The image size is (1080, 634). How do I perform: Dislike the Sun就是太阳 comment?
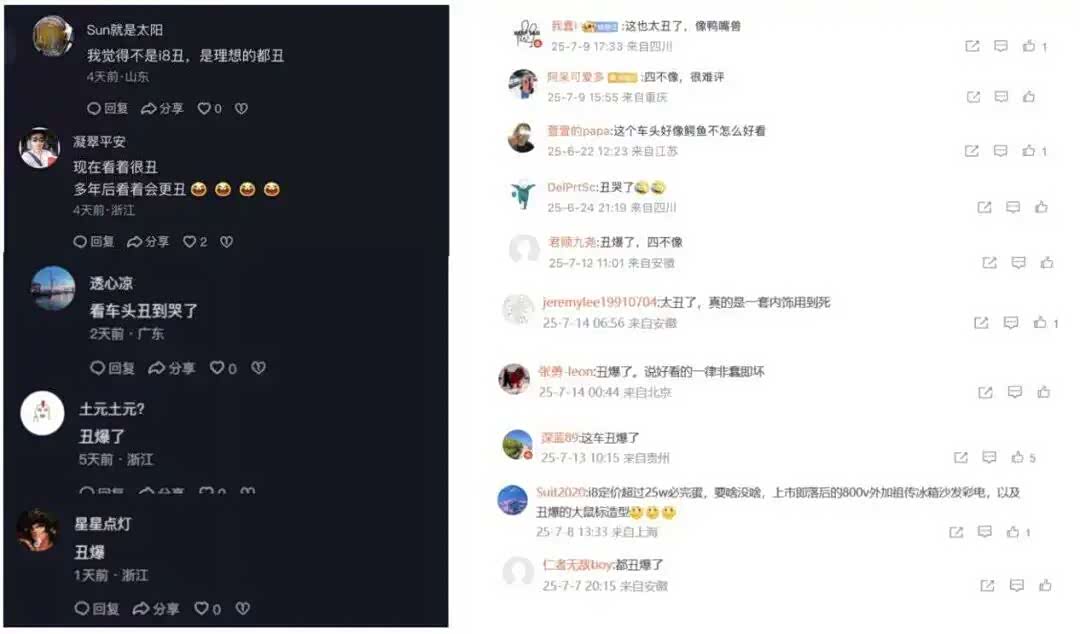[x=241, y=108]
